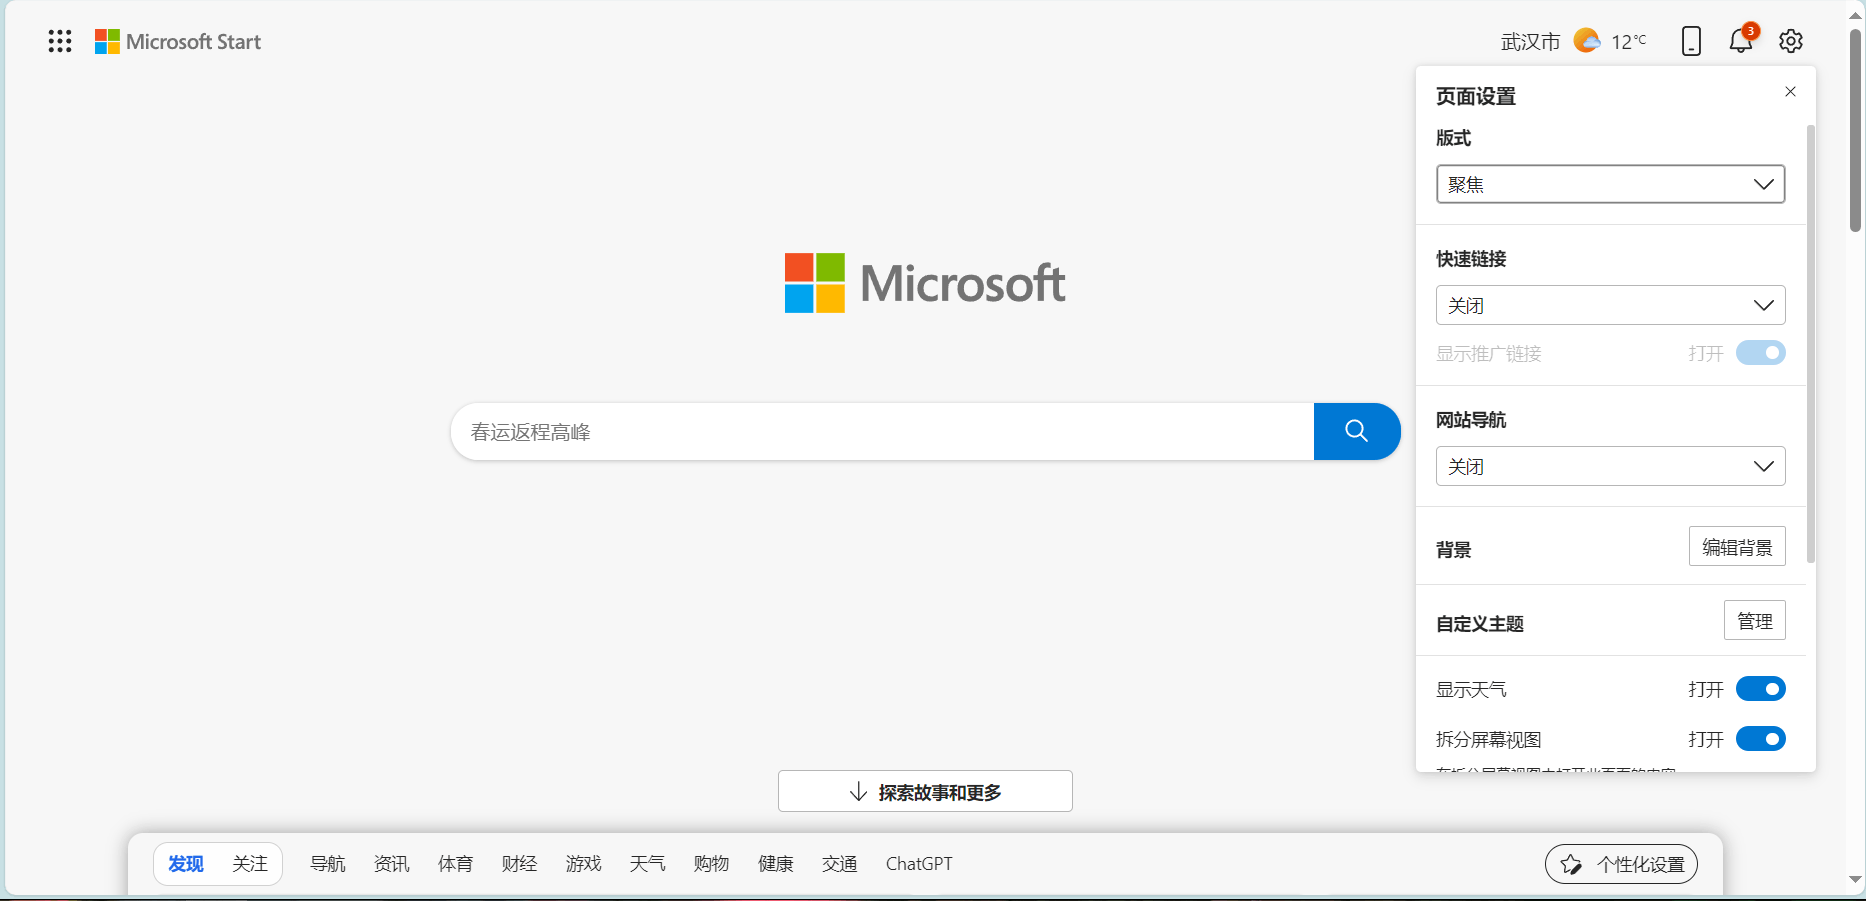Screen dimensions: 1866x901
Task: Toggle the 拆分屏幕视图 switch
Action: click(1761, 739)
